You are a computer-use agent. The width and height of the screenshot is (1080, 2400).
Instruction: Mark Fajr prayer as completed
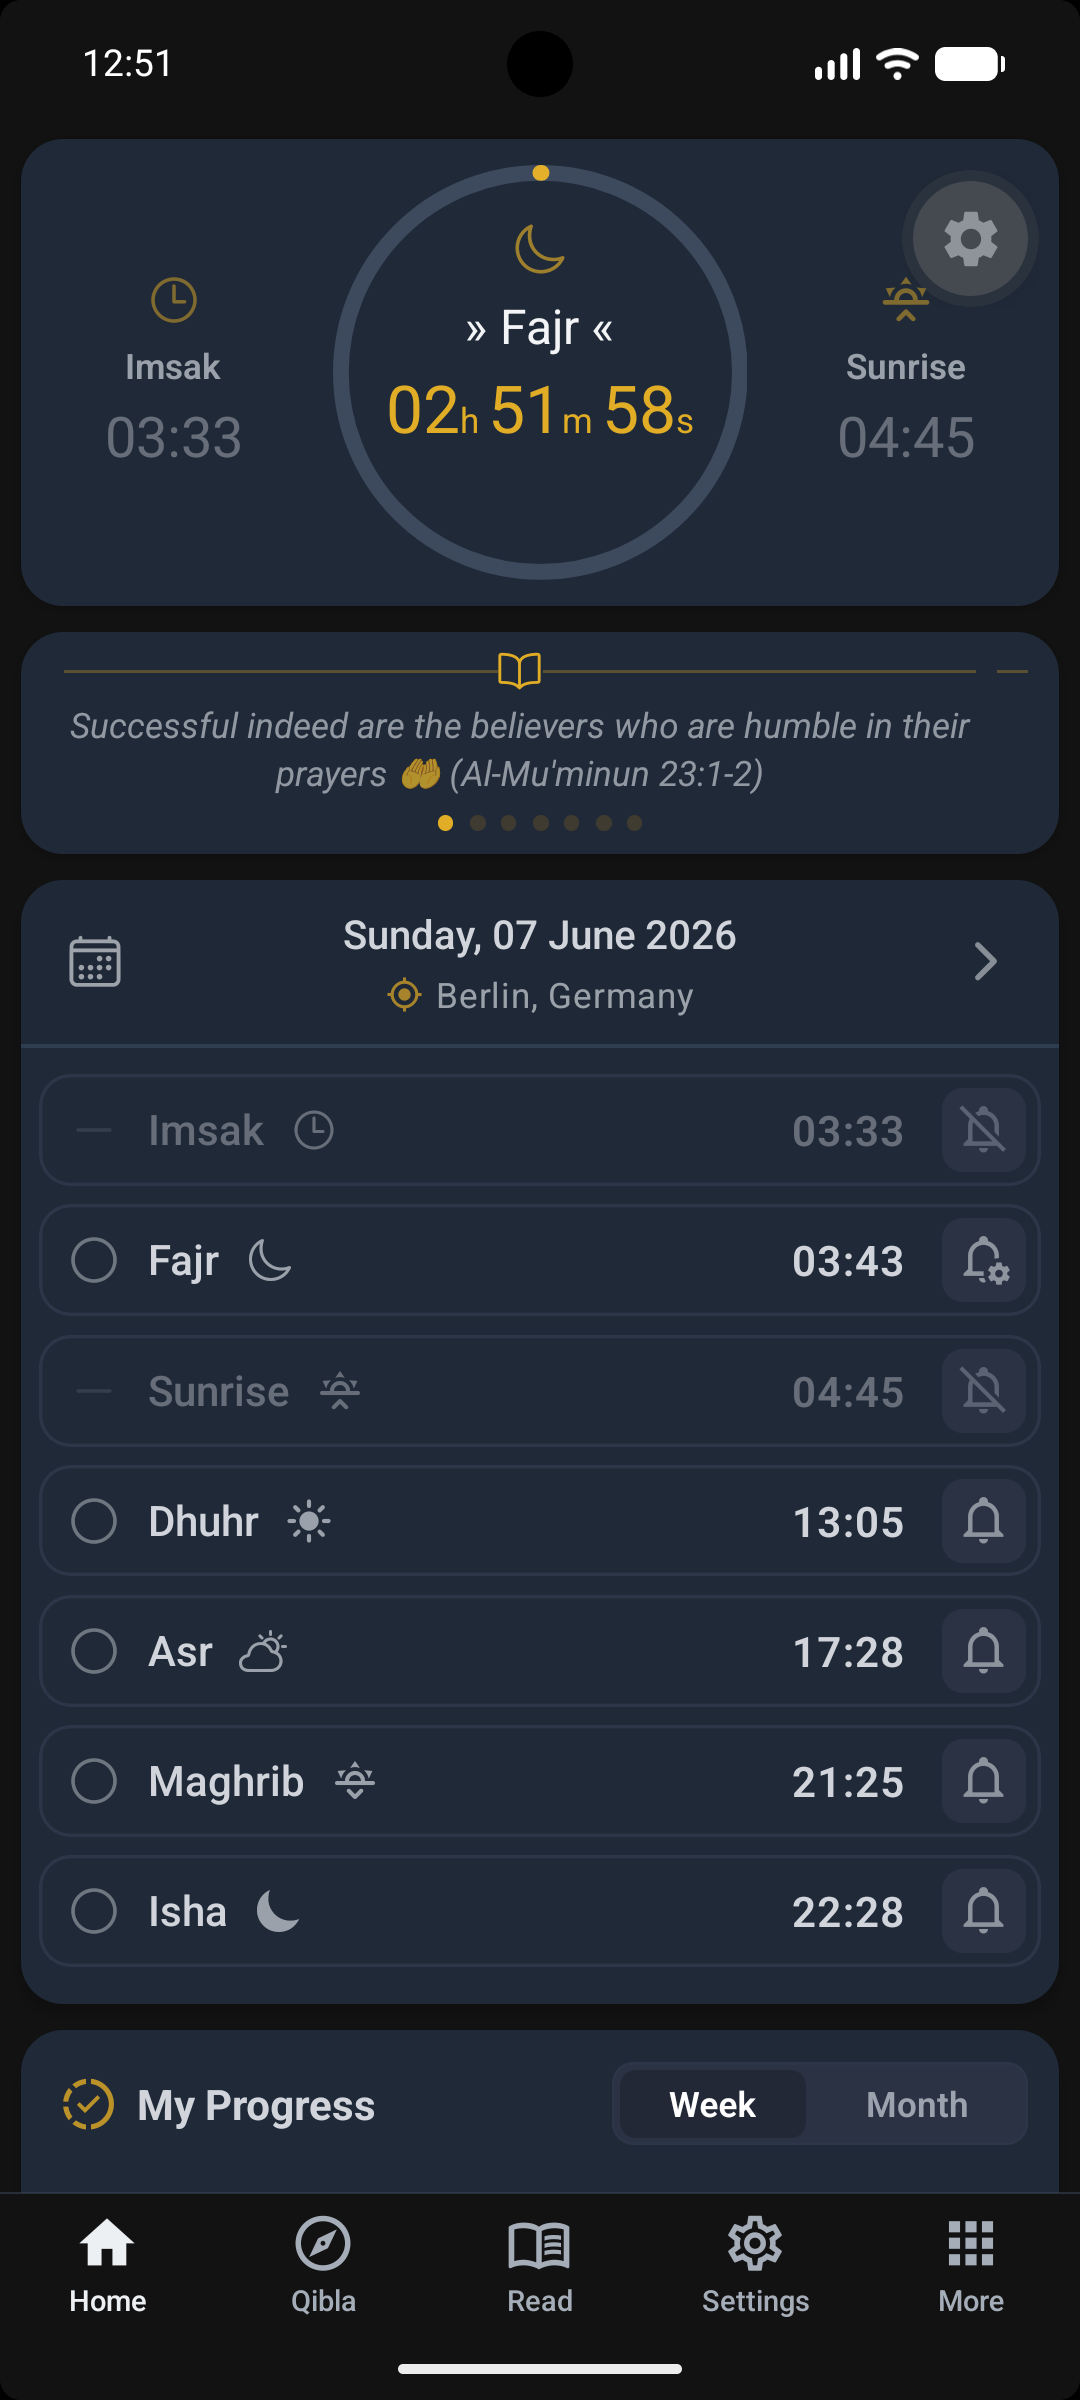tap(94, 1260)
